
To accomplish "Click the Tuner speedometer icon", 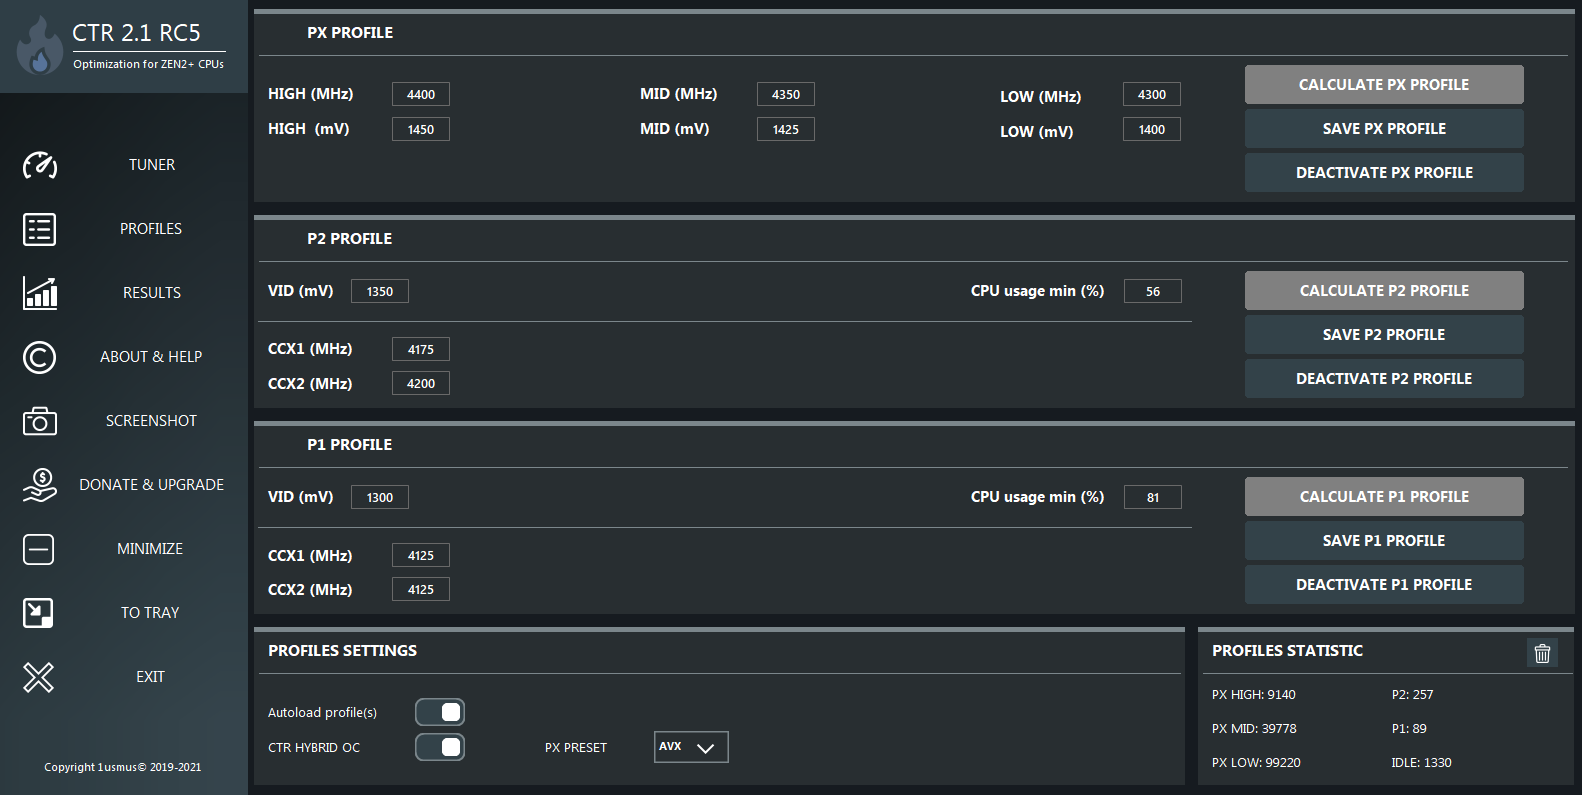I will [x=40, y=165].
